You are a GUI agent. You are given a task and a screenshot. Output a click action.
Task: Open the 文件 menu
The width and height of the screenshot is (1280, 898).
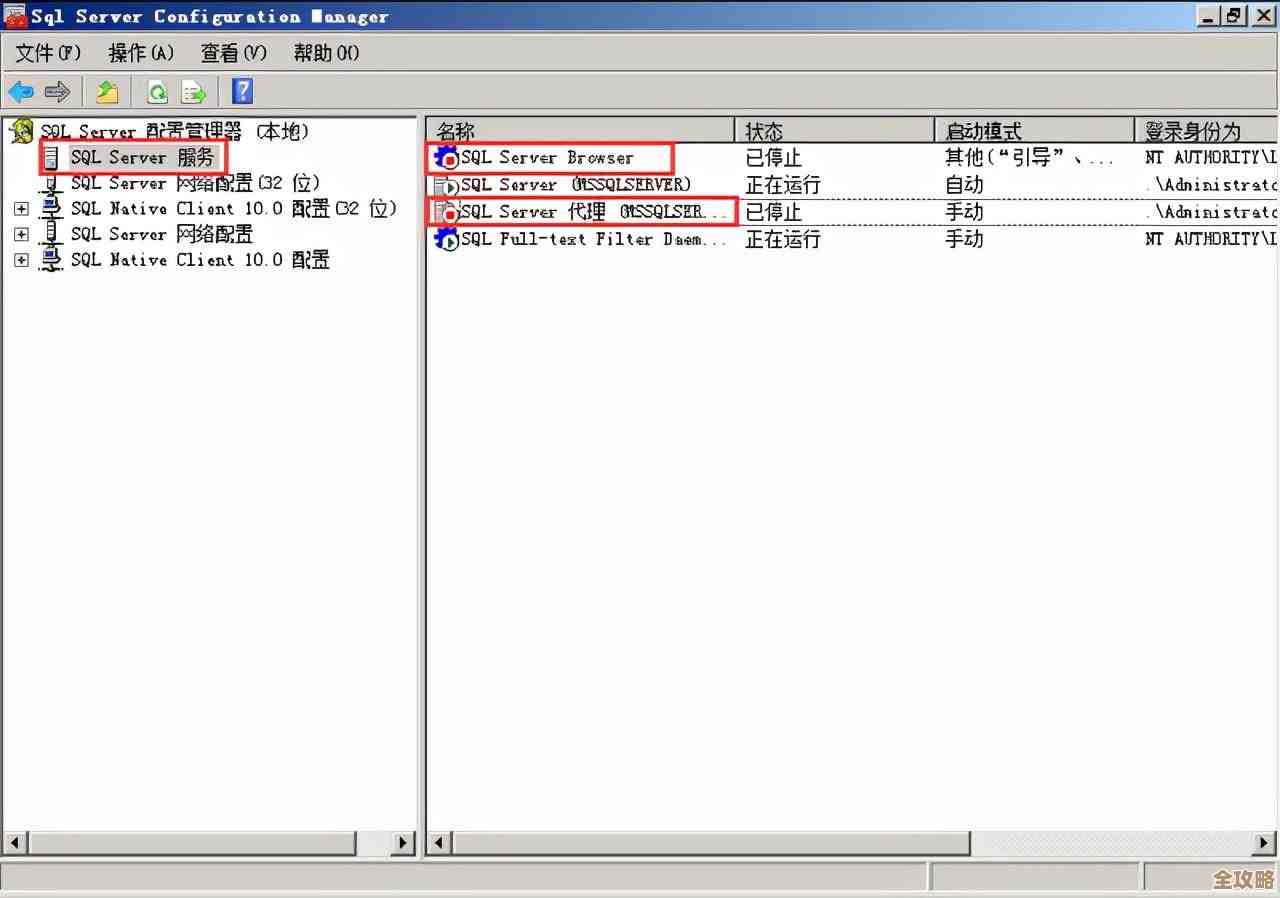(45, 53)
